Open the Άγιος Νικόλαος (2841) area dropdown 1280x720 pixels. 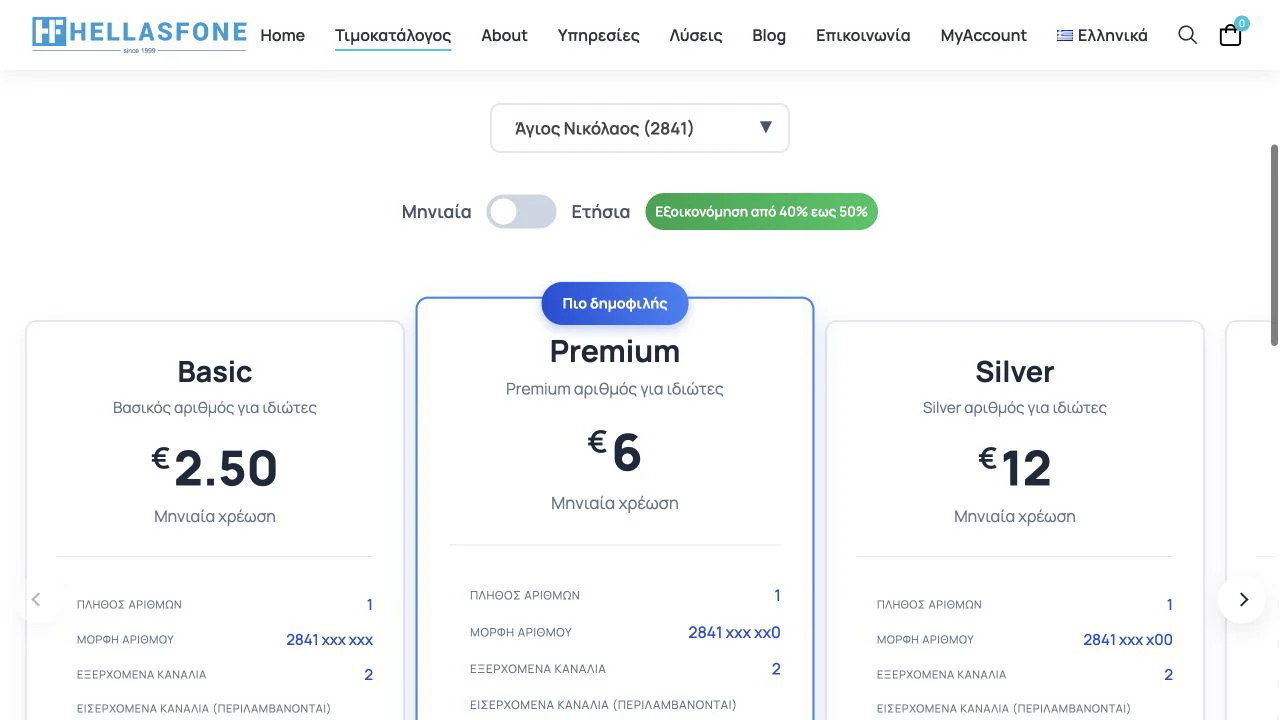(x=640, y=128)
